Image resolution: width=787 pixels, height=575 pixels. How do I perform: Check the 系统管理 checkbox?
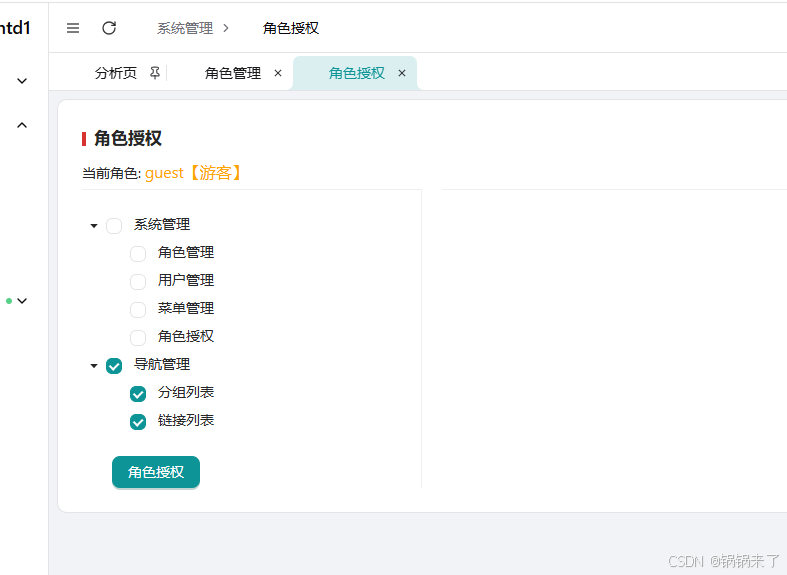[x=114, y=226]
